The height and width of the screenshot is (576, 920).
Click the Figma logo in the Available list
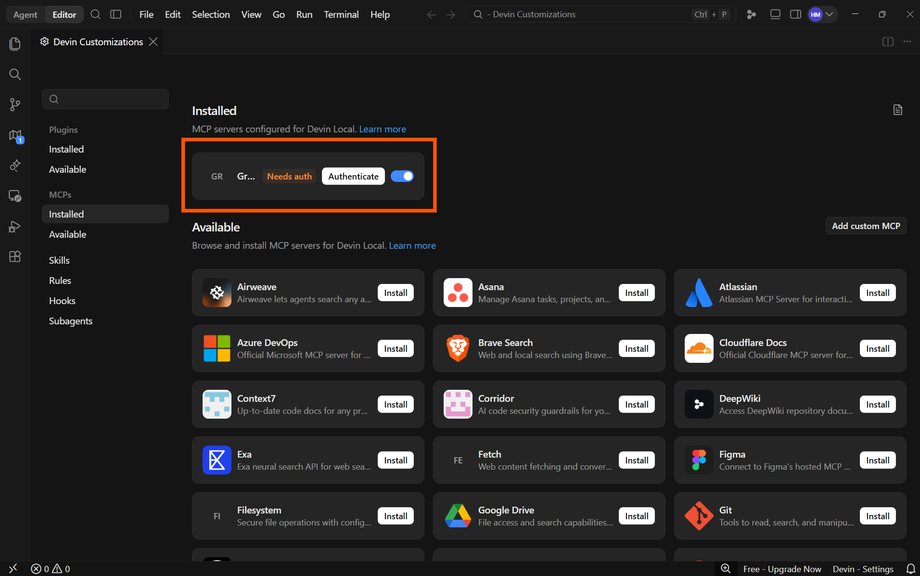point(699,460)
